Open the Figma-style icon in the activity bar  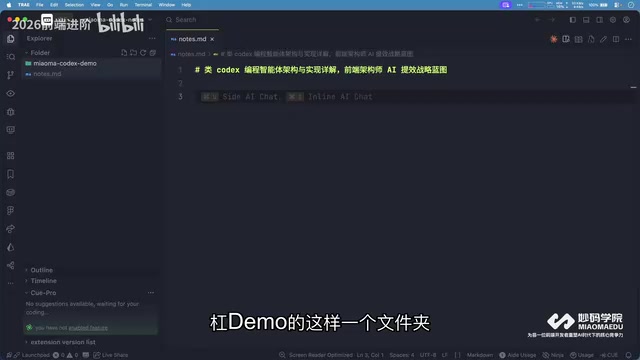click(11, 211)
